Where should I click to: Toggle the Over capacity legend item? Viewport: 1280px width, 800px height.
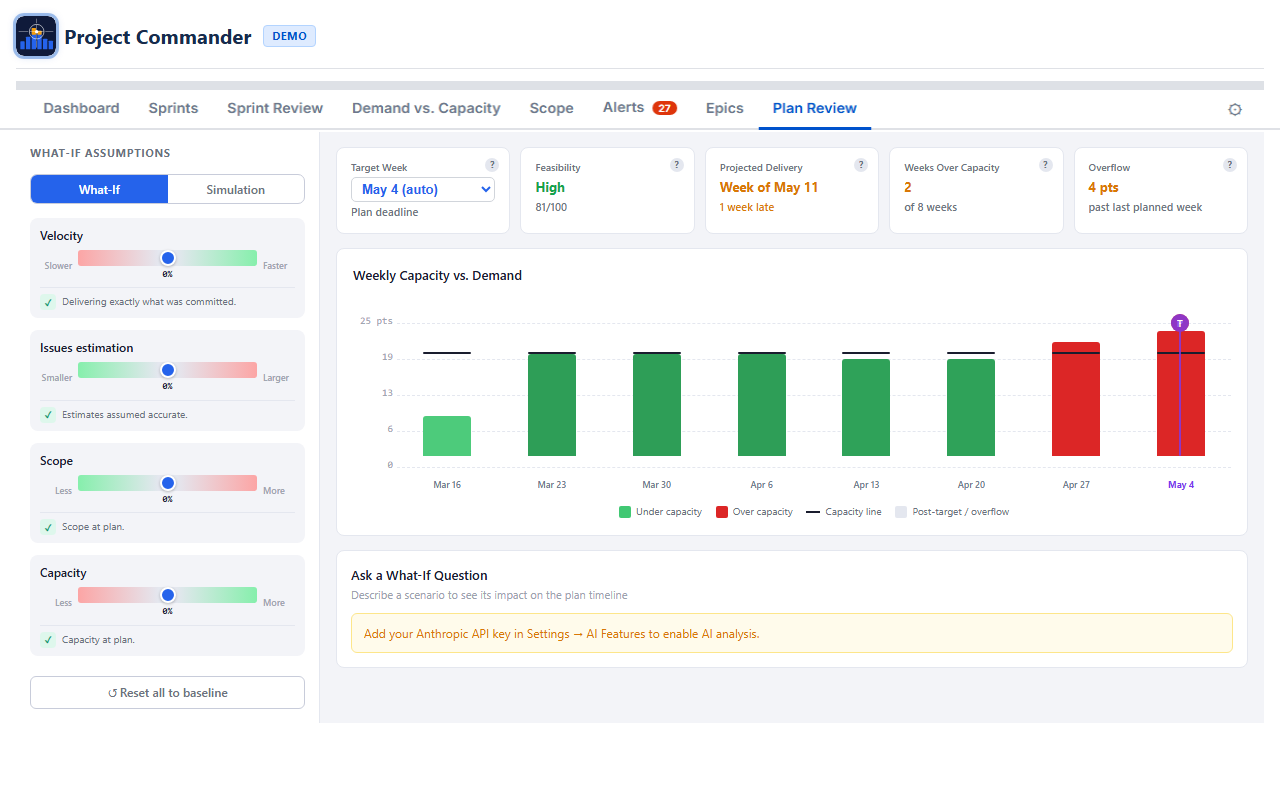click(x=755, y=512)
